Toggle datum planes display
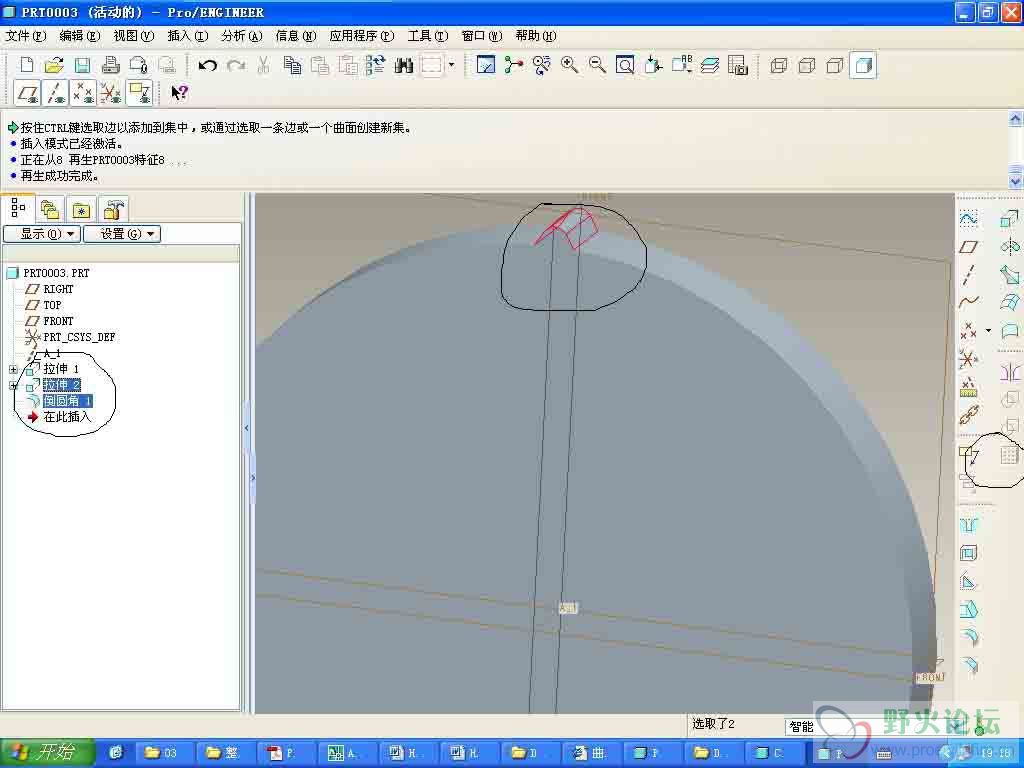 (27, 93)
